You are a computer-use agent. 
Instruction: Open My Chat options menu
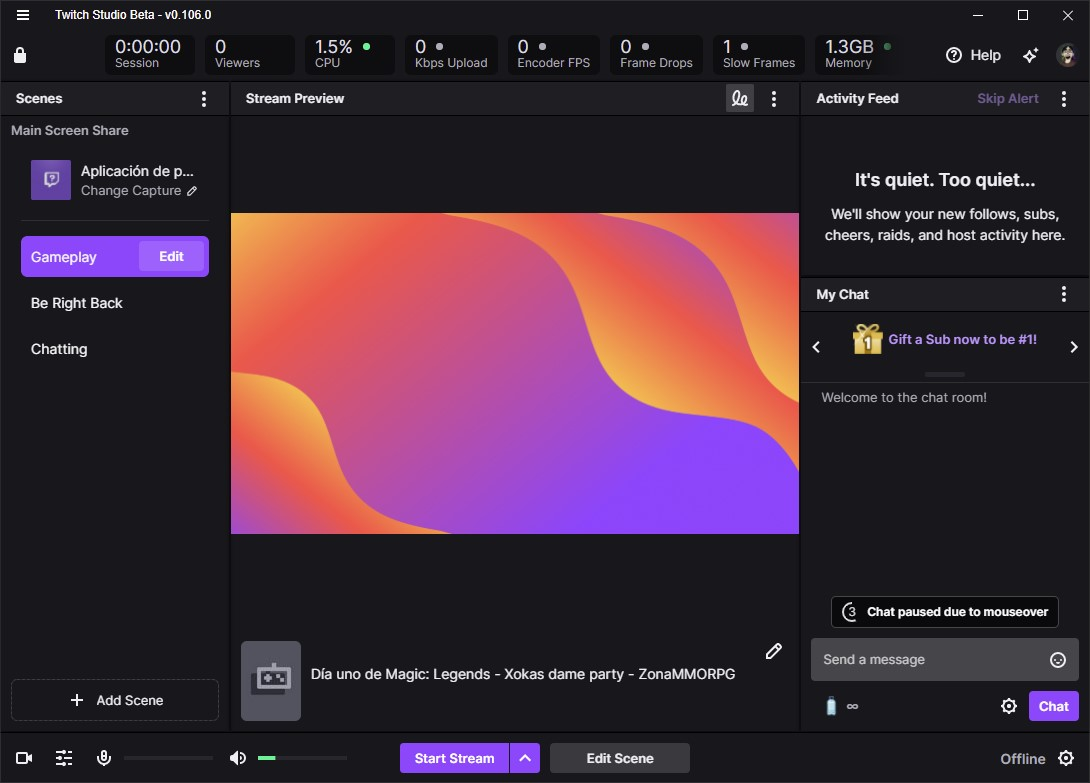coord(1064,294)
